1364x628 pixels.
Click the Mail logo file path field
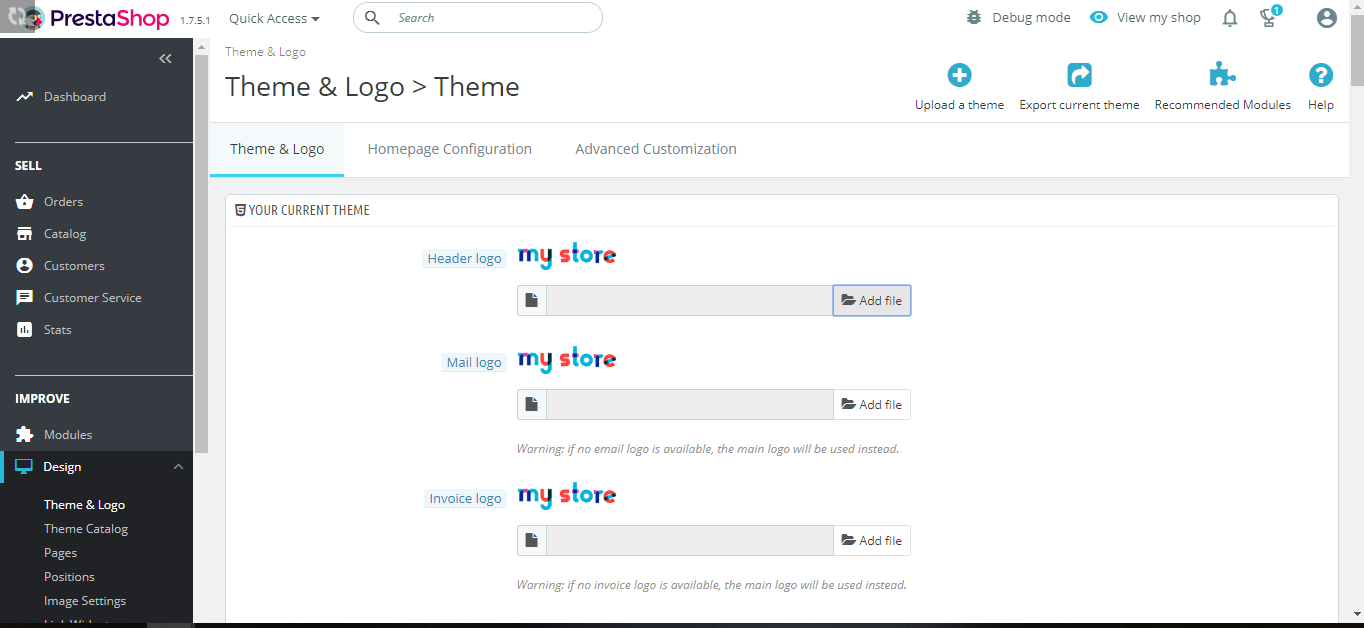point(690,405)
